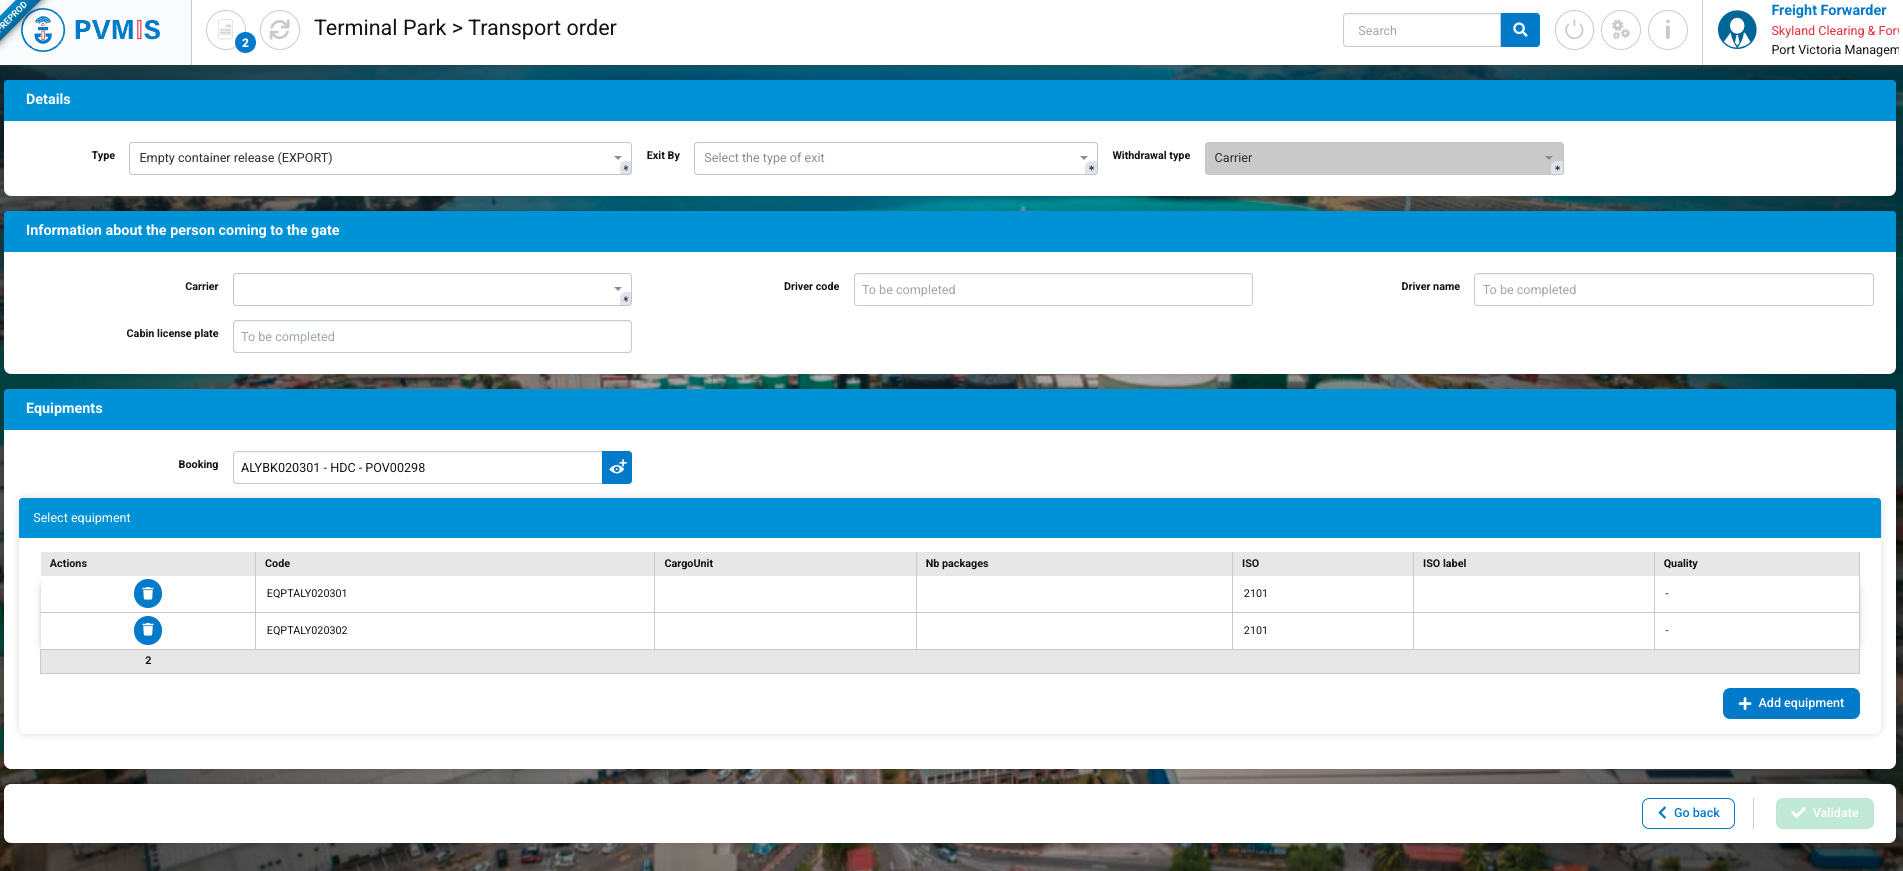Screen dimensions: 1903x871
Task: Expand the Withdrawal type dropdown
Action: tap(1383, 158)
